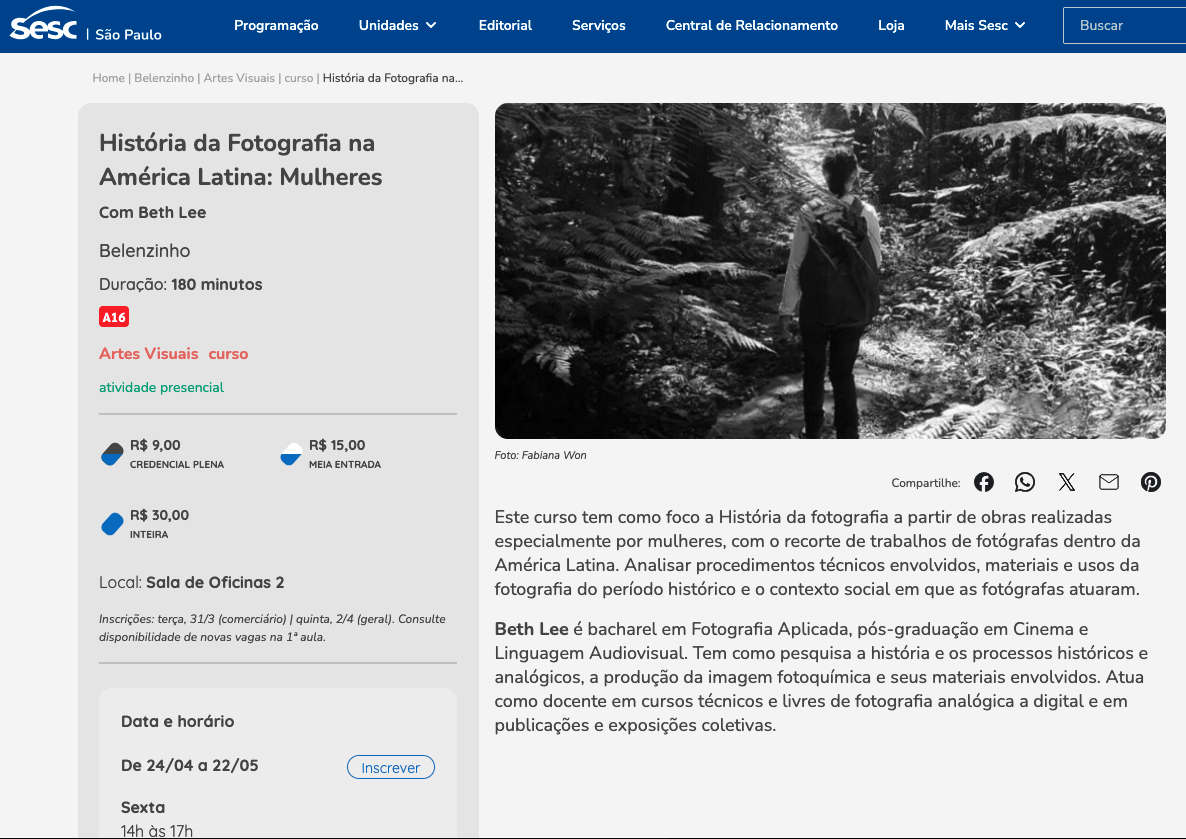Click the Credencial Plena ticket icon
The image size is (1186, 839).
coord(112,454)
